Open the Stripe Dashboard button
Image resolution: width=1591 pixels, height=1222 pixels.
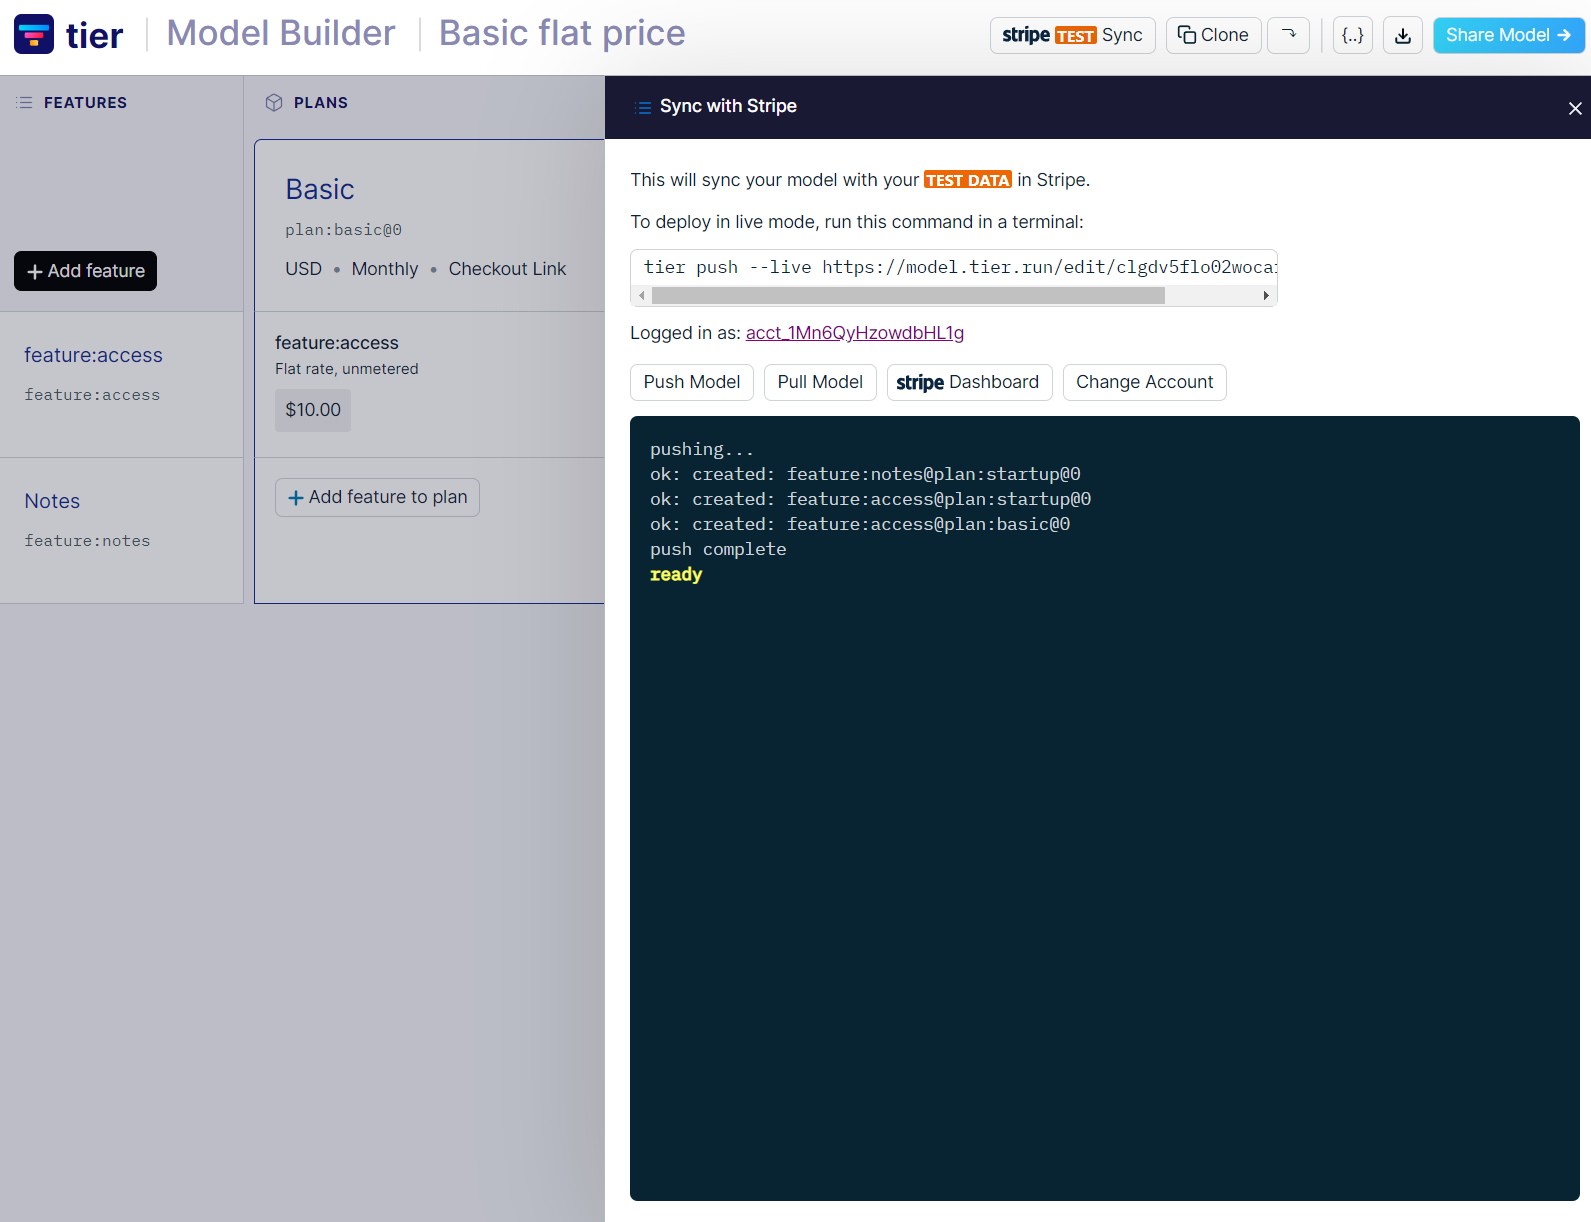[x=969, y=382]
